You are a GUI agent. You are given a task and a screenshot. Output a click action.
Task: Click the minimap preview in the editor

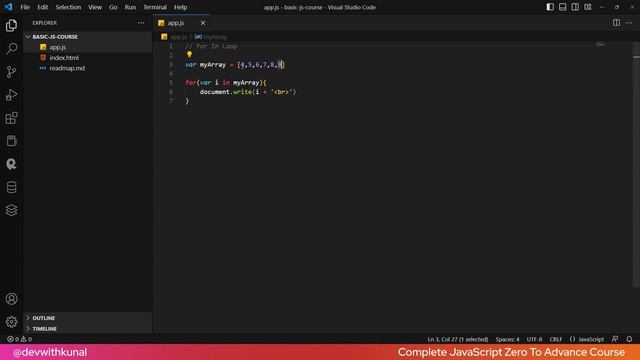click(600, 44)
